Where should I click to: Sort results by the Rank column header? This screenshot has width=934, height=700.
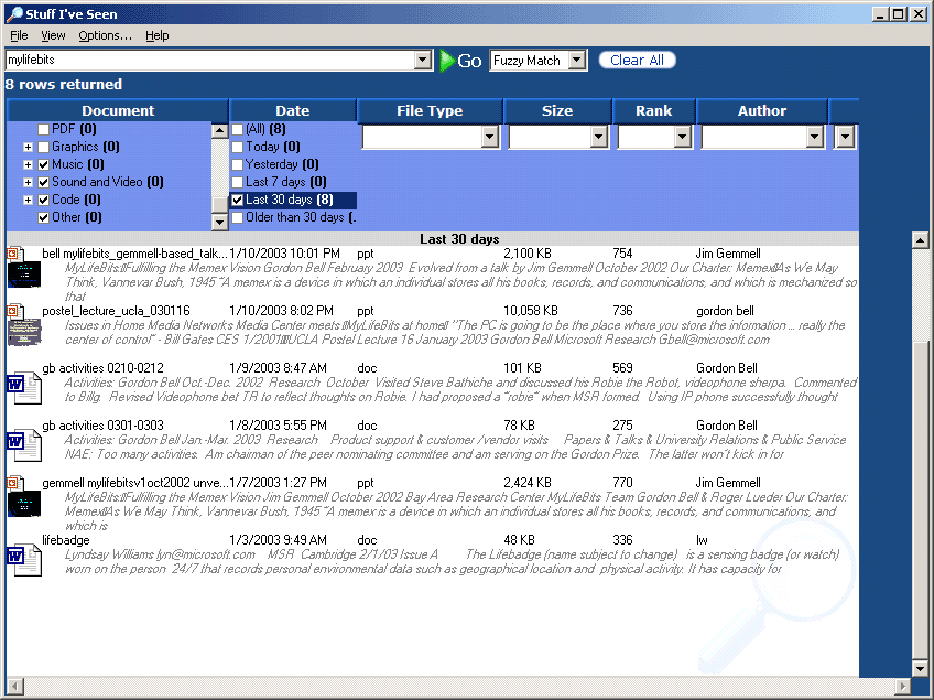pos(653,111)
